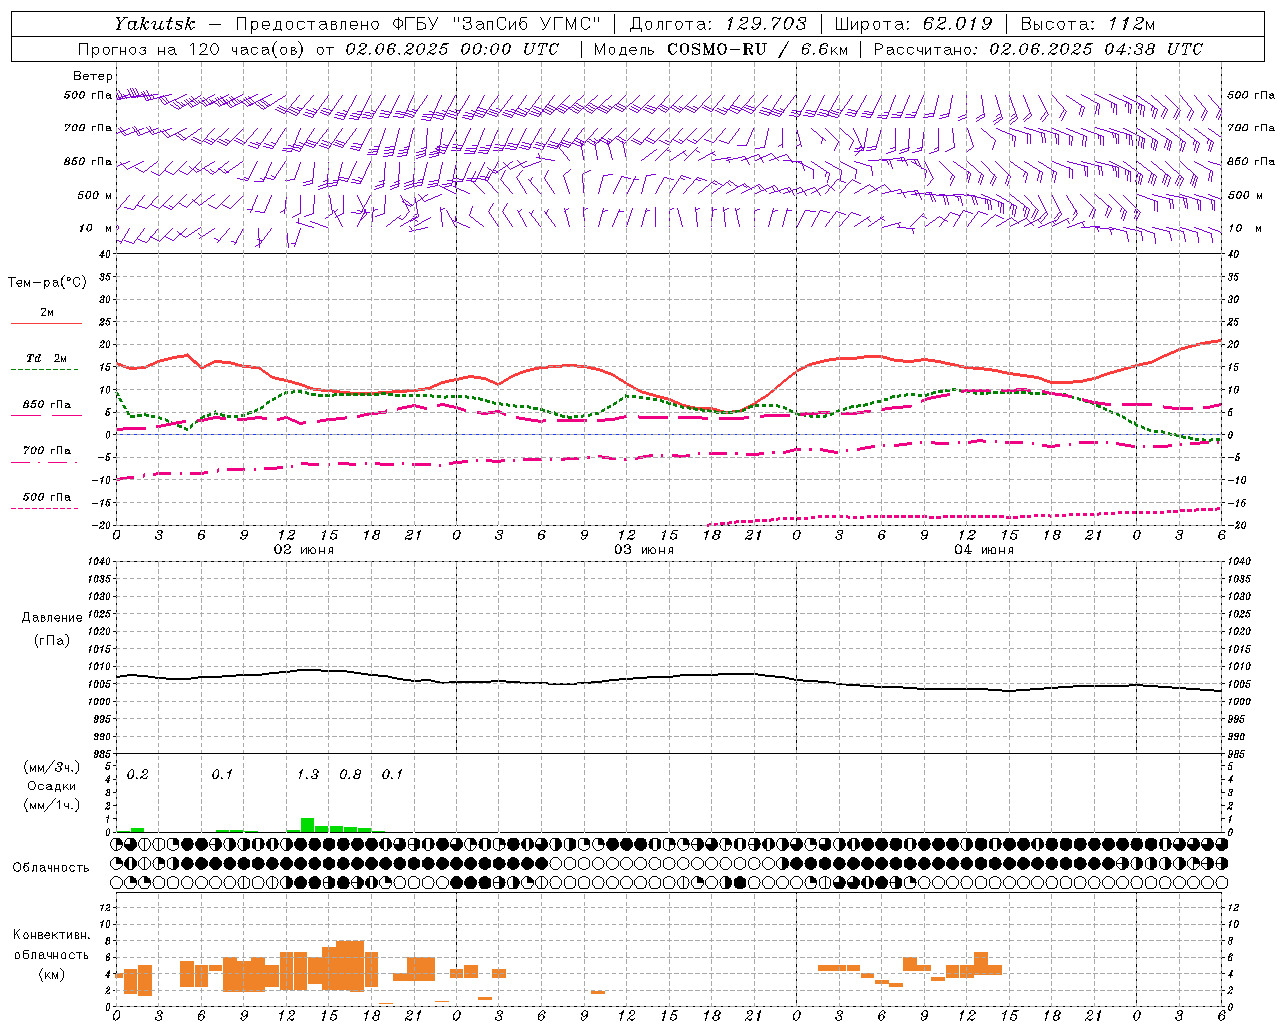Click the '(мм/1ч.)' precipitation unit label
This screenshot has width=1280, height=1024.
52,805
